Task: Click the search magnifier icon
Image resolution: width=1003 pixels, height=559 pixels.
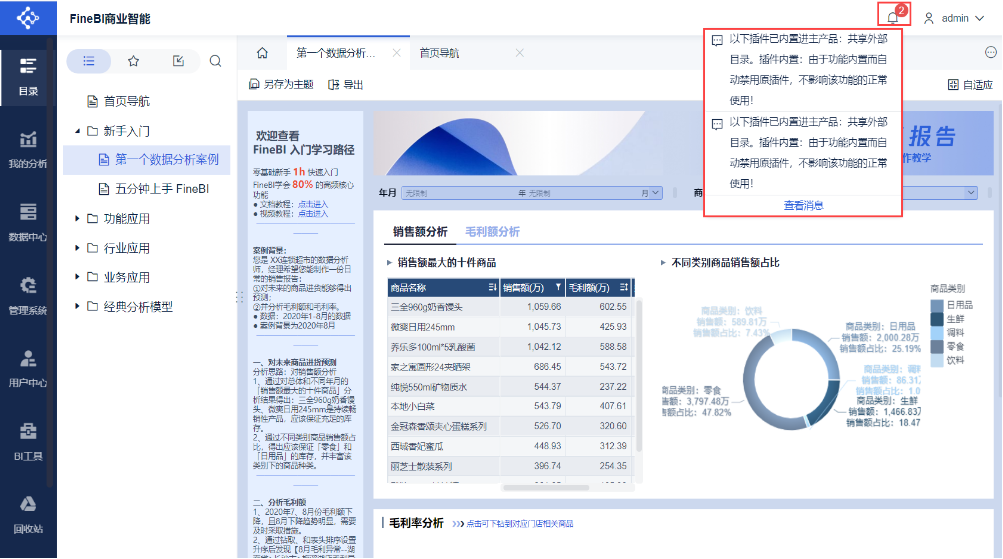Action: pos(216,61)
